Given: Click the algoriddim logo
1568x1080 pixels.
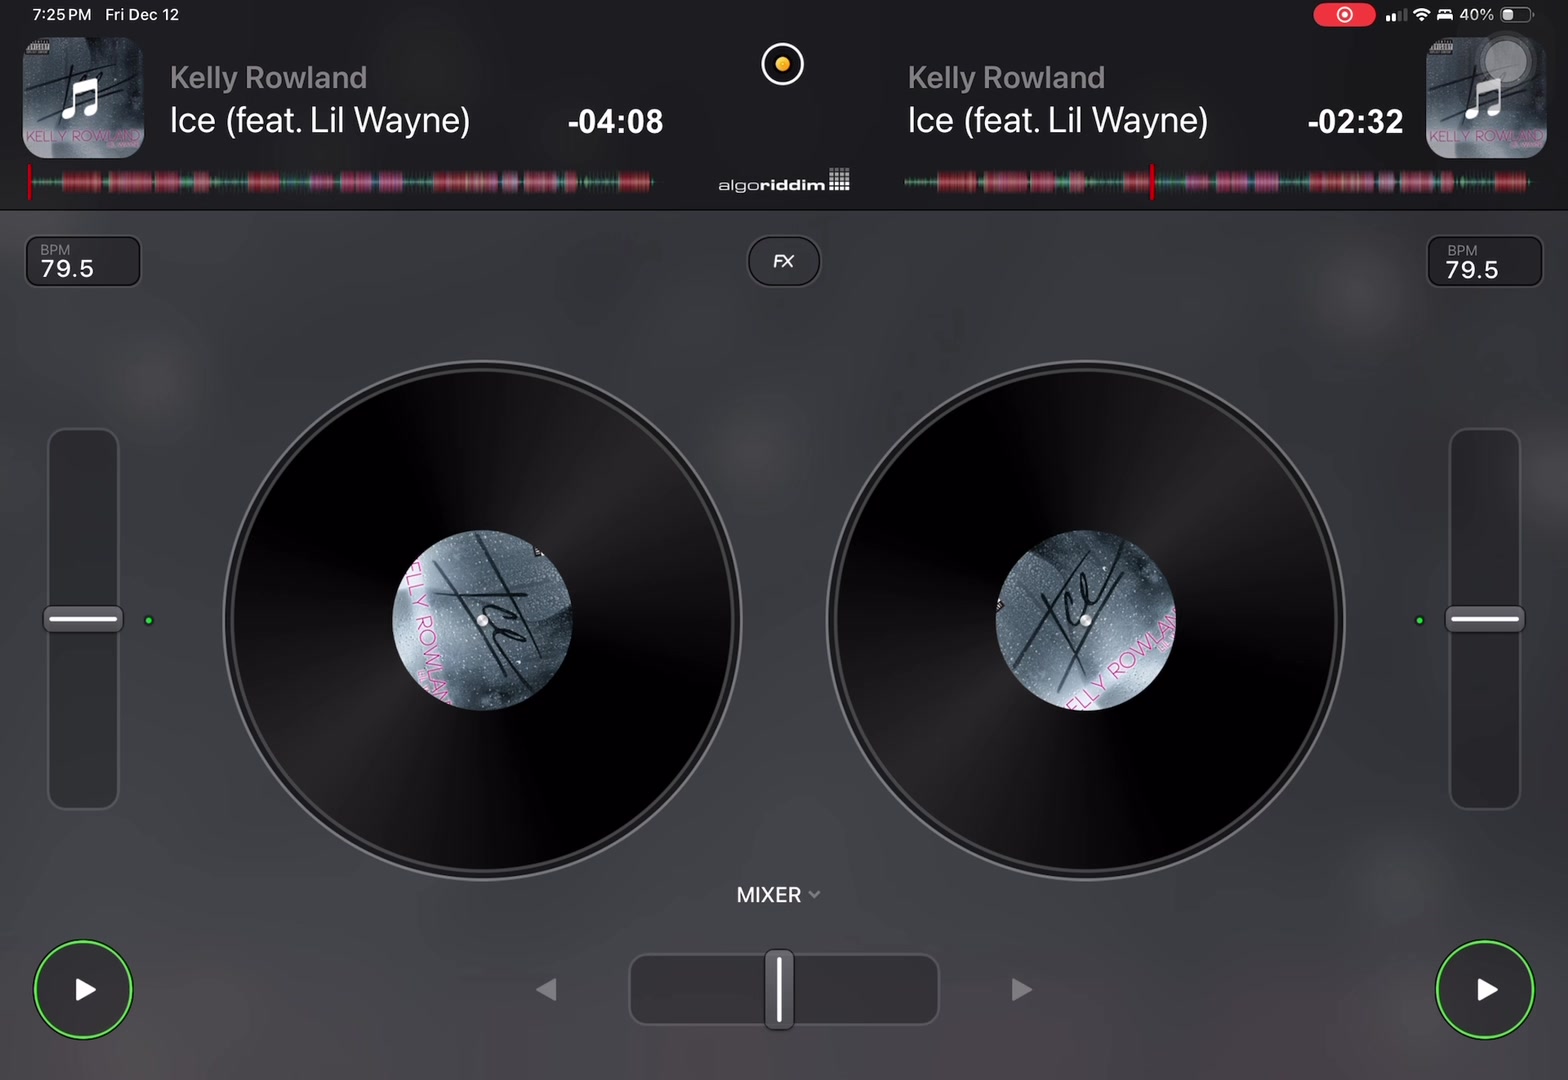Looking at the screenshot, I should point(784,181).
